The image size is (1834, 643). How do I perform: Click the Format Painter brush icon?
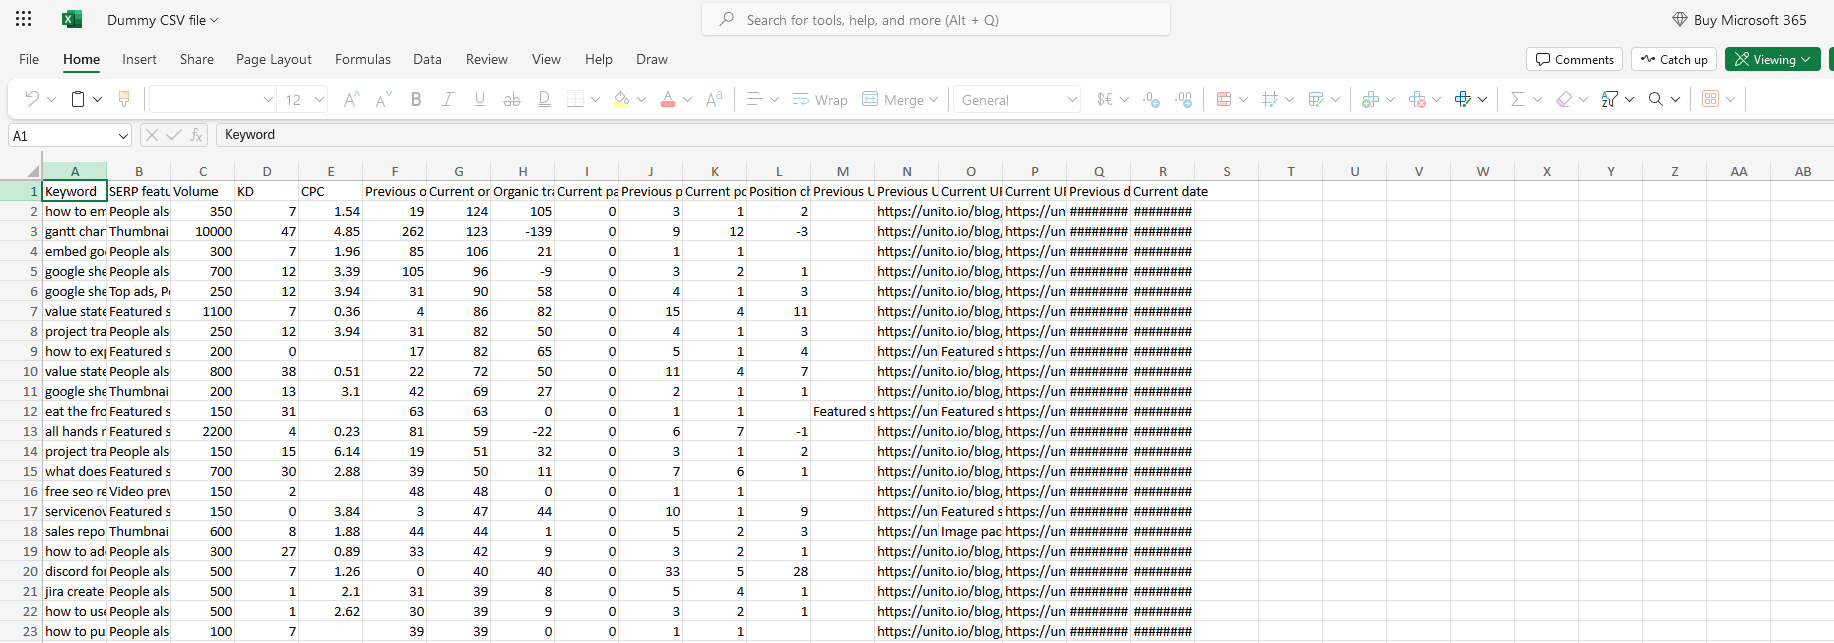124,99
